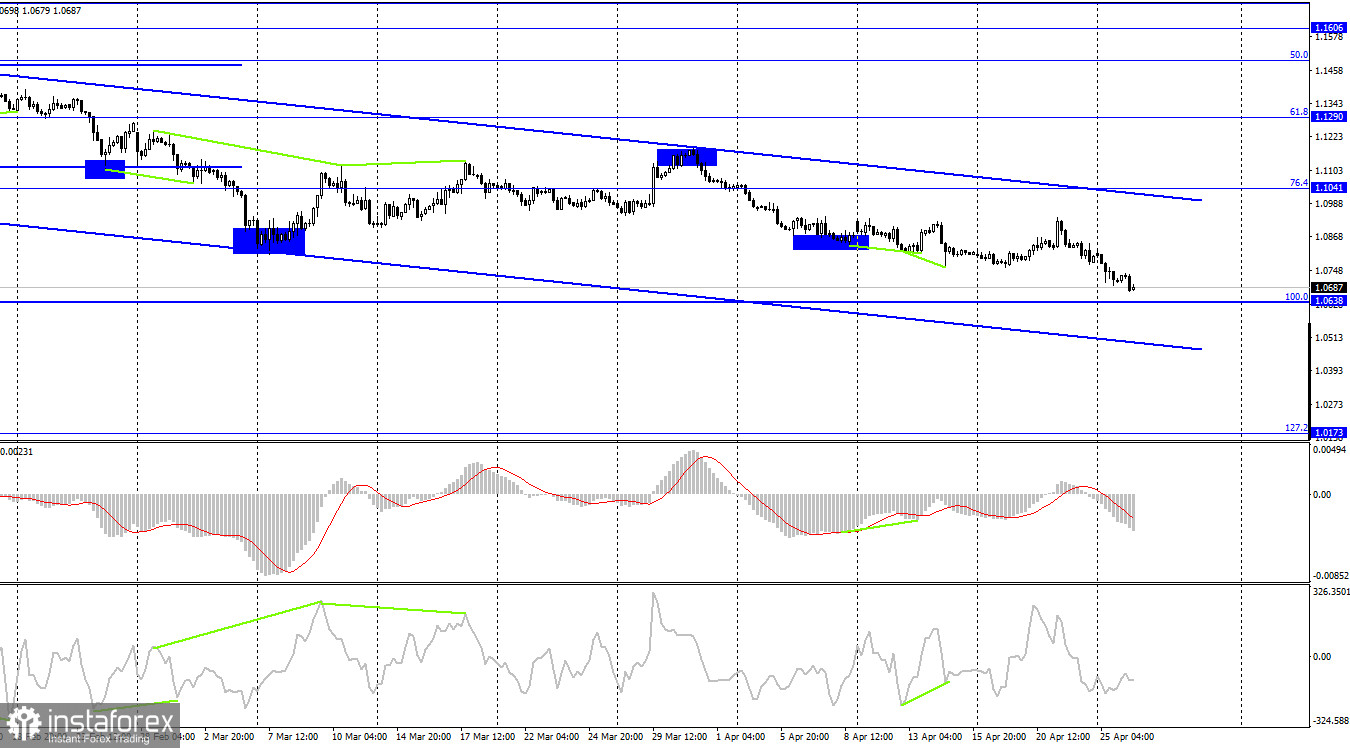
Task: Click the 15 Apr 20:00 time label
Action: (x=1000, y=737)
